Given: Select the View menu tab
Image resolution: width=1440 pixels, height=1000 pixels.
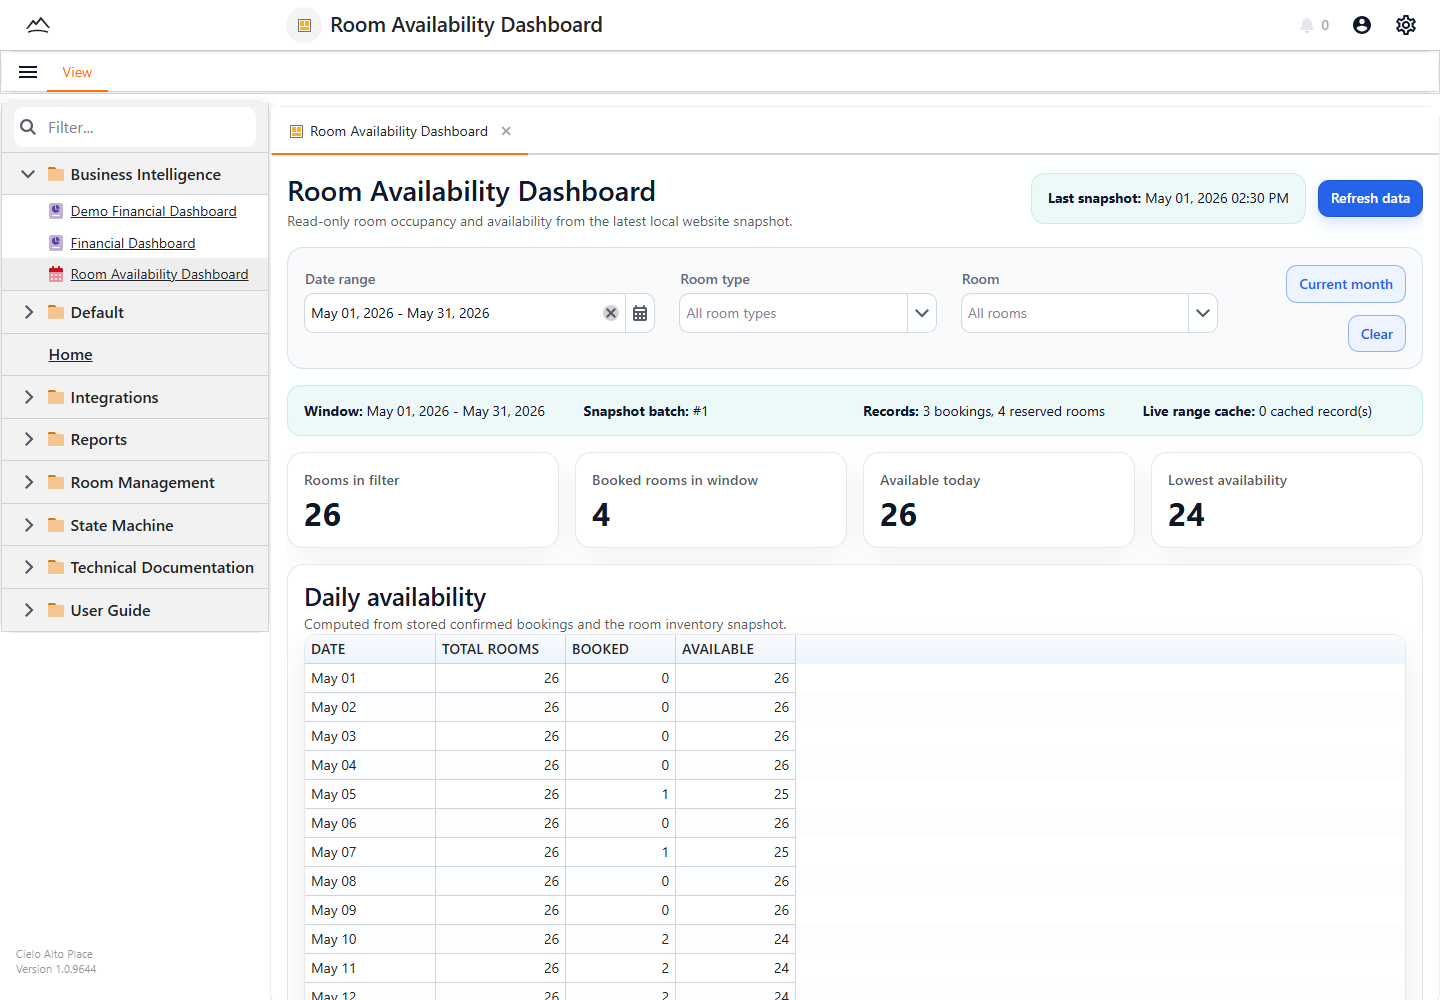Looking at the screenshot, I should pyautogui.click(x=77, y=72).
